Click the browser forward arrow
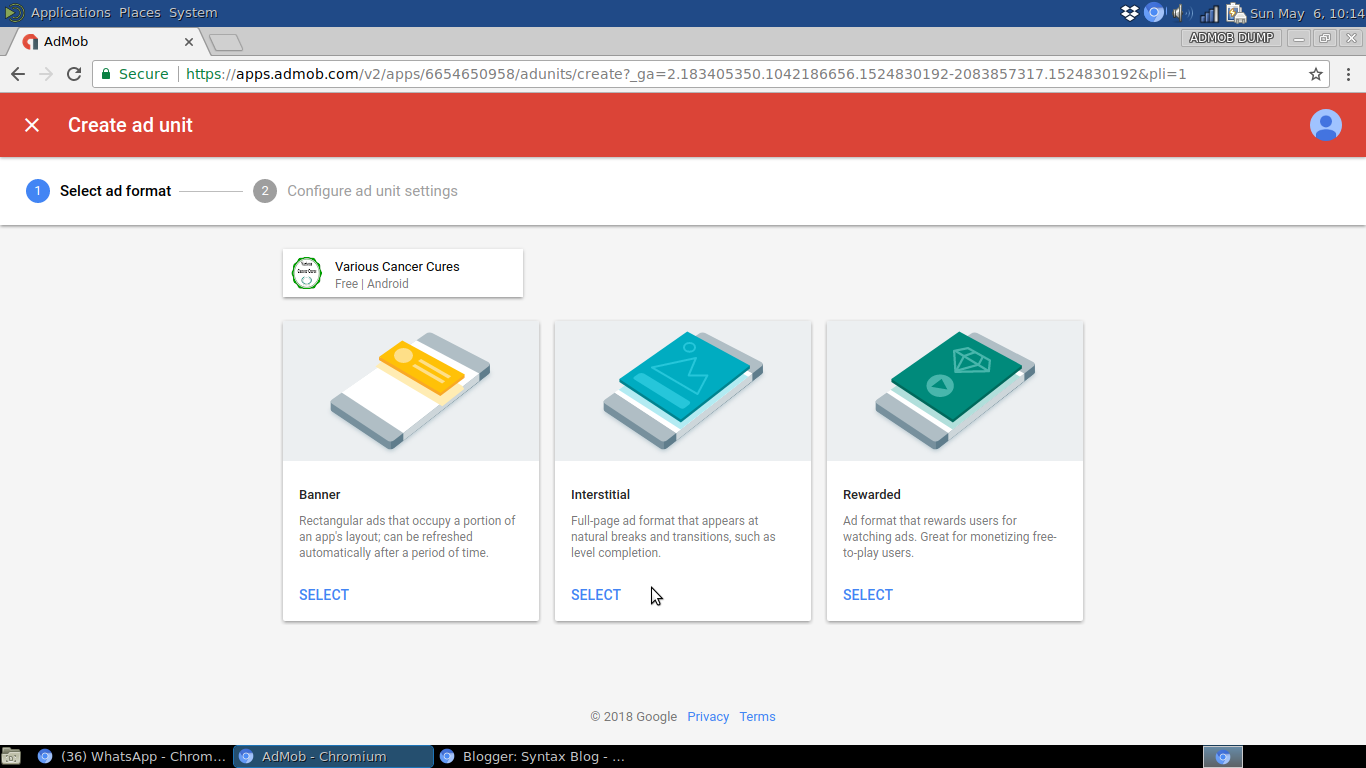The height and width of the screenshot is (768, 1366). click(46, 74)
